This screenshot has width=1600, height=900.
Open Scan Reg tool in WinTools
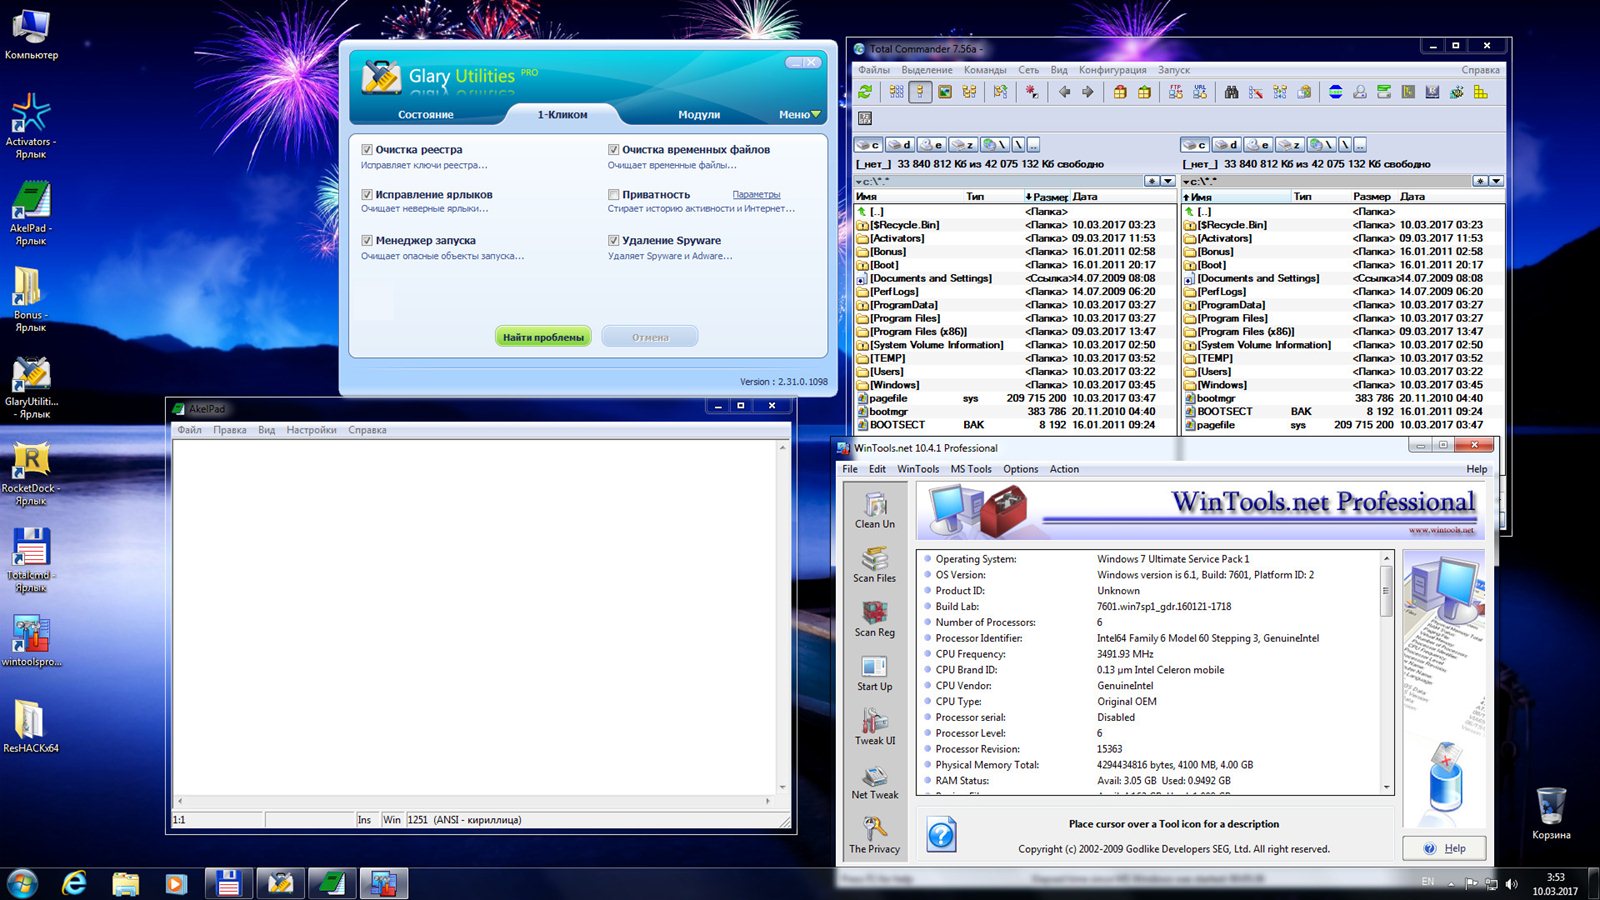874,618
